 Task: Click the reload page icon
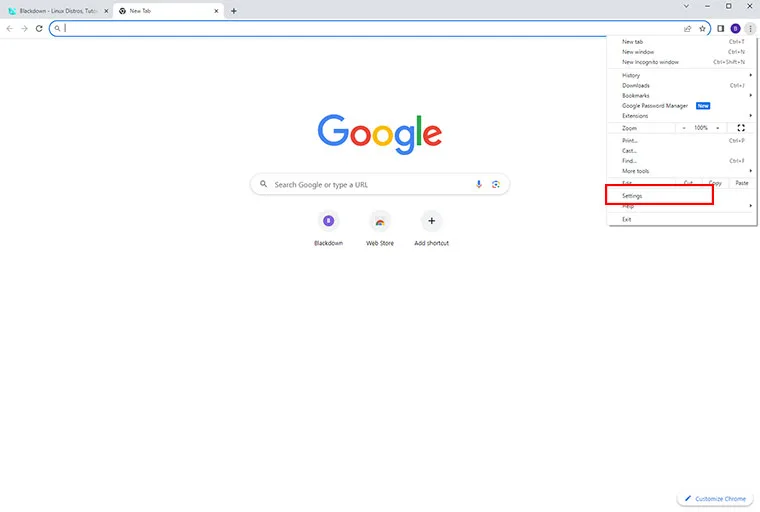point(39,28)
